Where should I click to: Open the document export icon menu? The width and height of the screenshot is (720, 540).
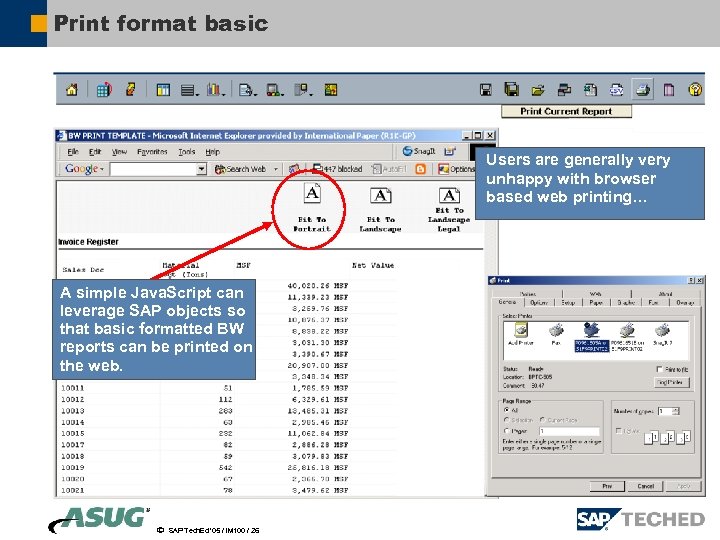coord(248,90)
